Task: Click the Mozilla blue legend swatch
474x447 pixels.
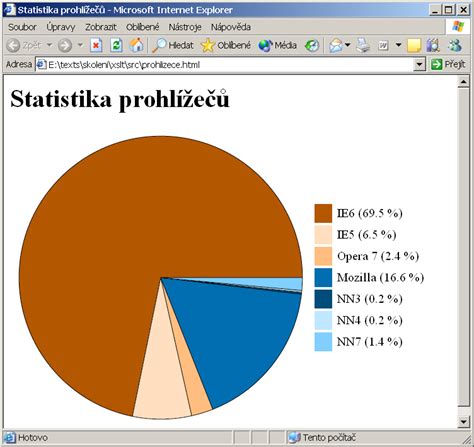Action: (323, 277)
